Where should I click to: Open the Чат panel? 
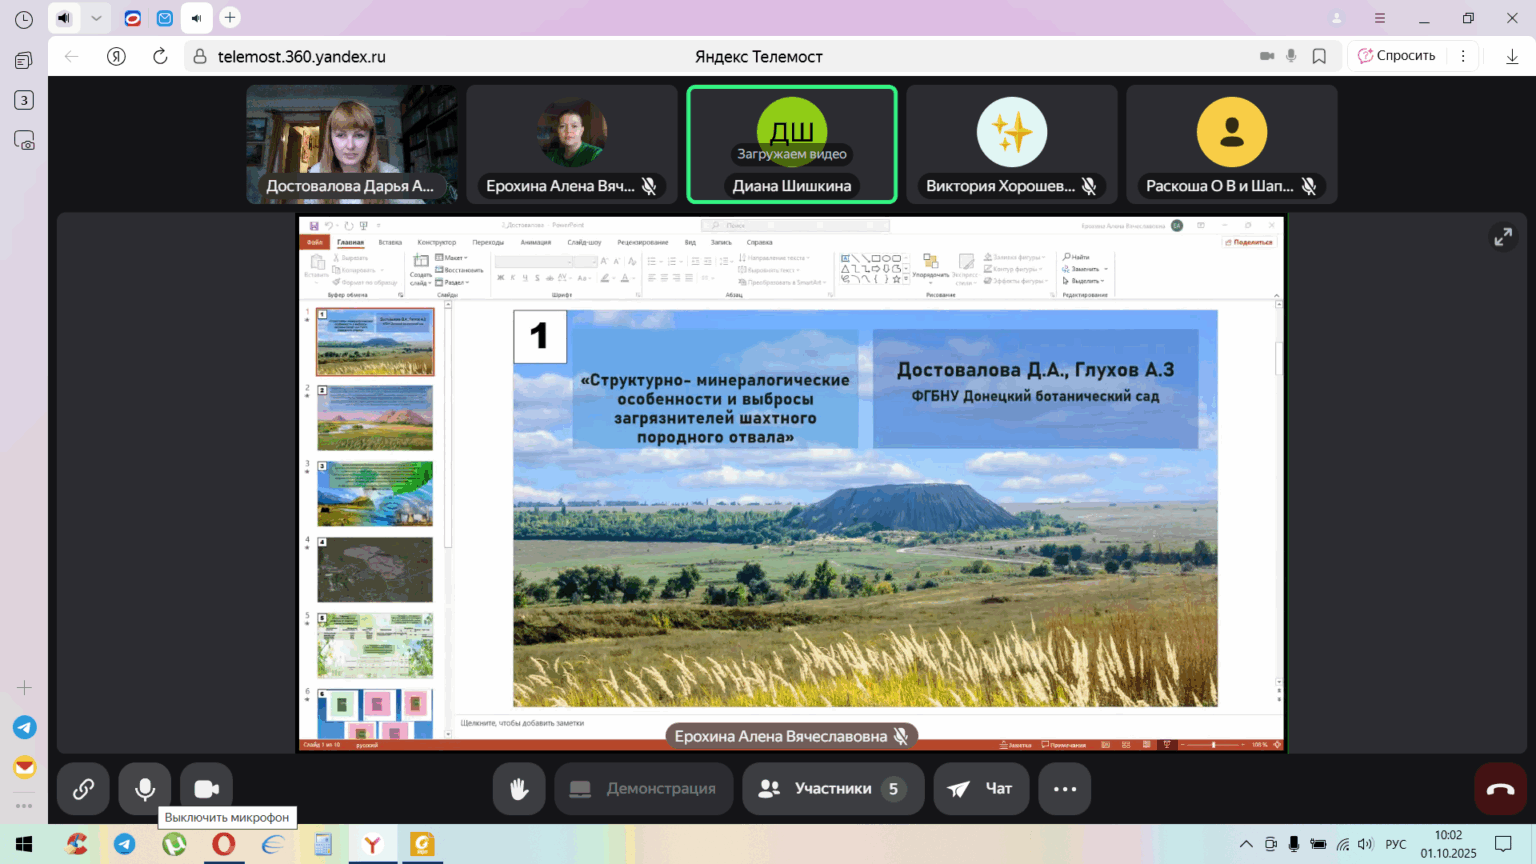point(980,789)
